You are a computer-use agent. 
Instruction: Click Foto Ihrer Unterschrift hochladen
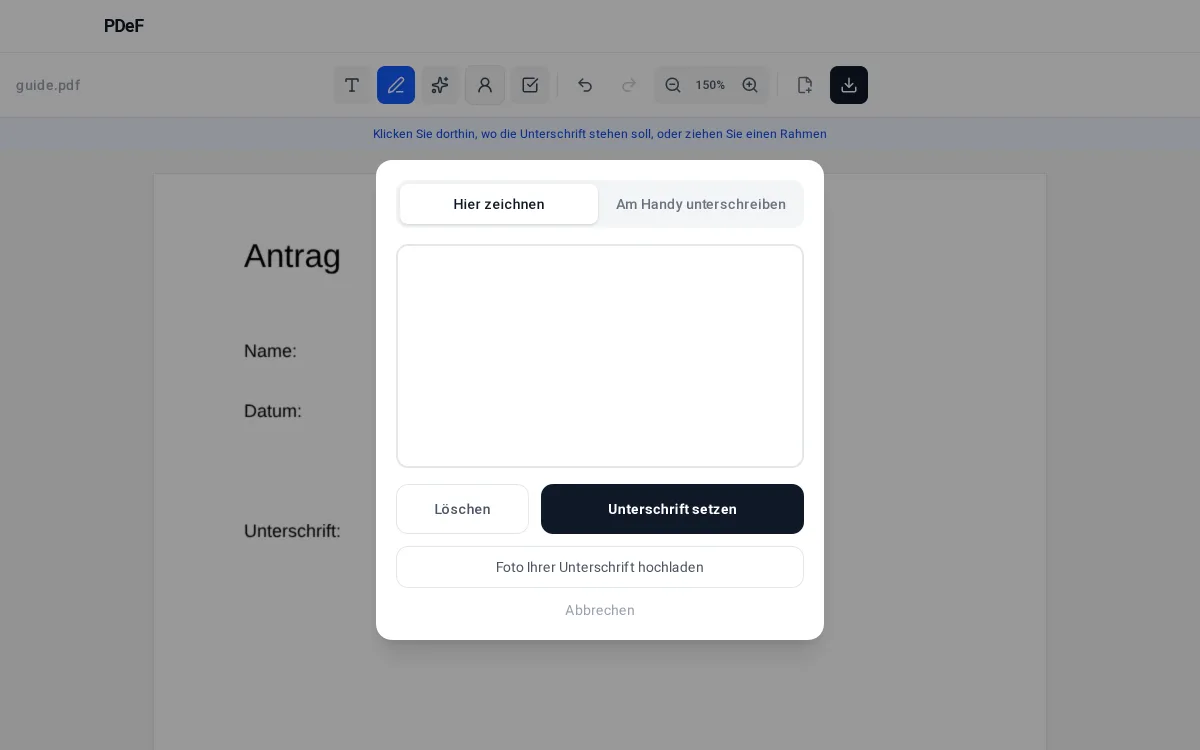pyautogui.click(x=600, y=567)
